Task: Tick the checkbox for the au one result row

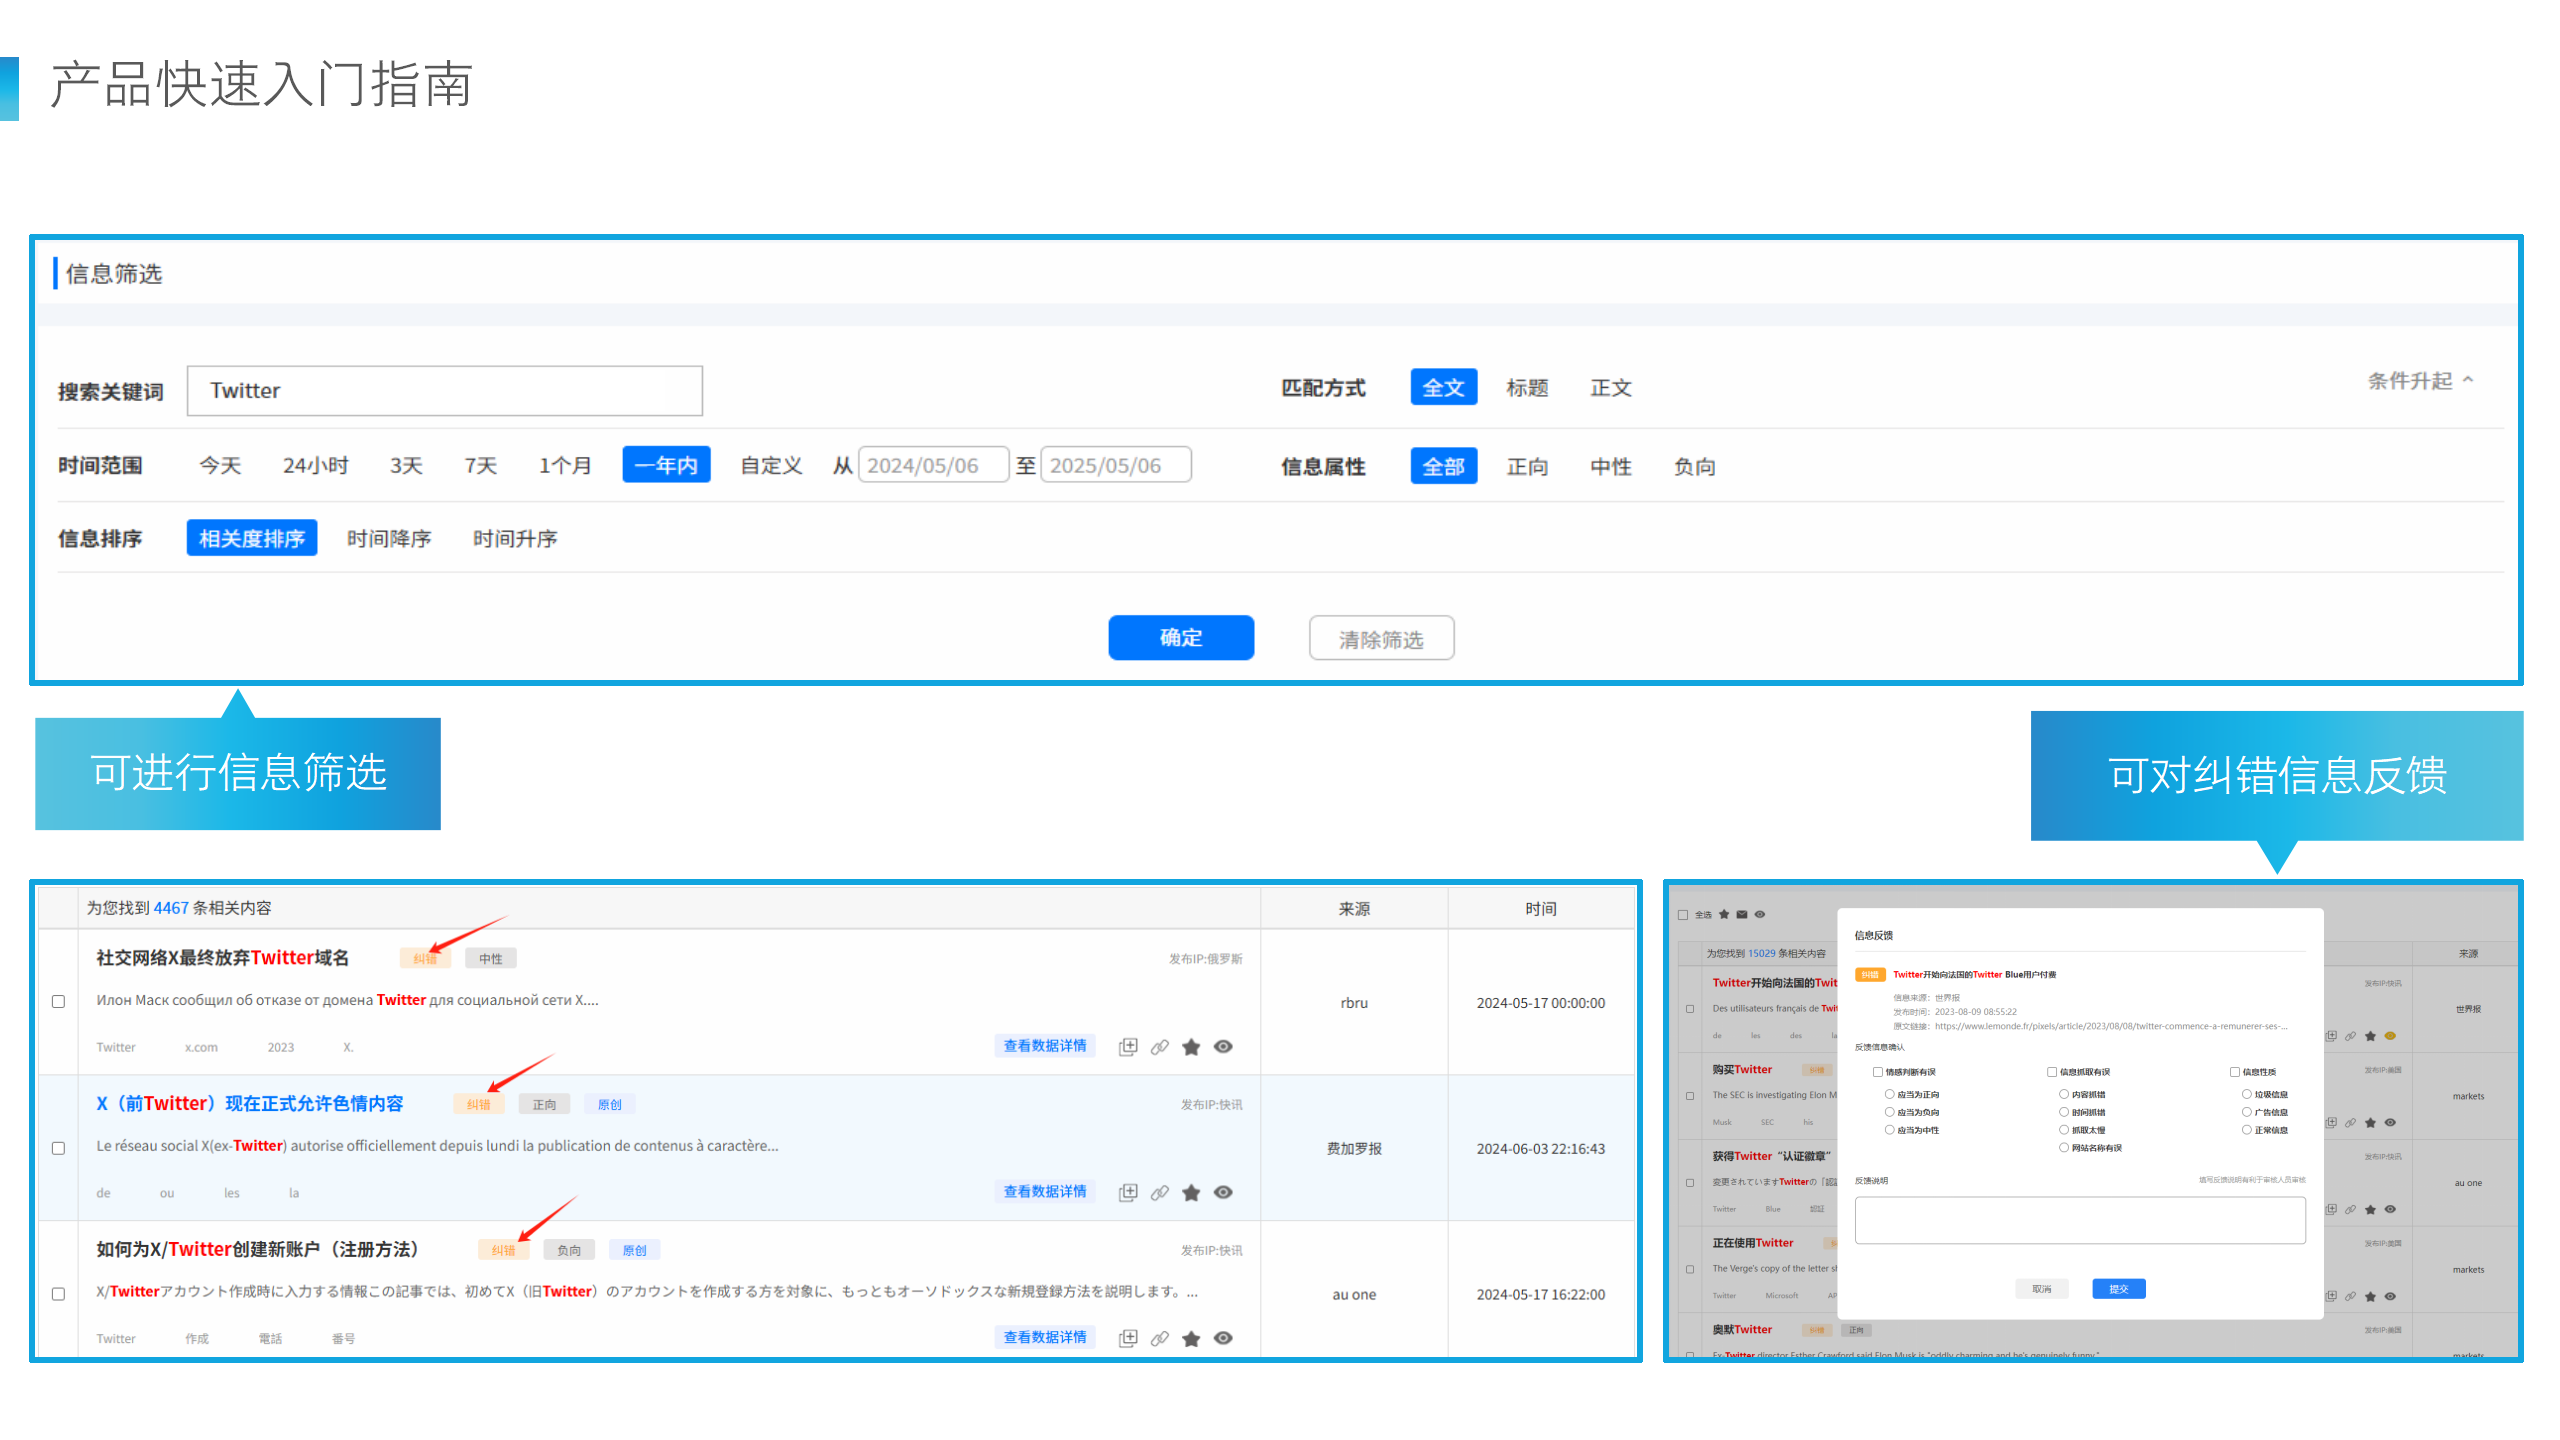Action: (58, 1294)
